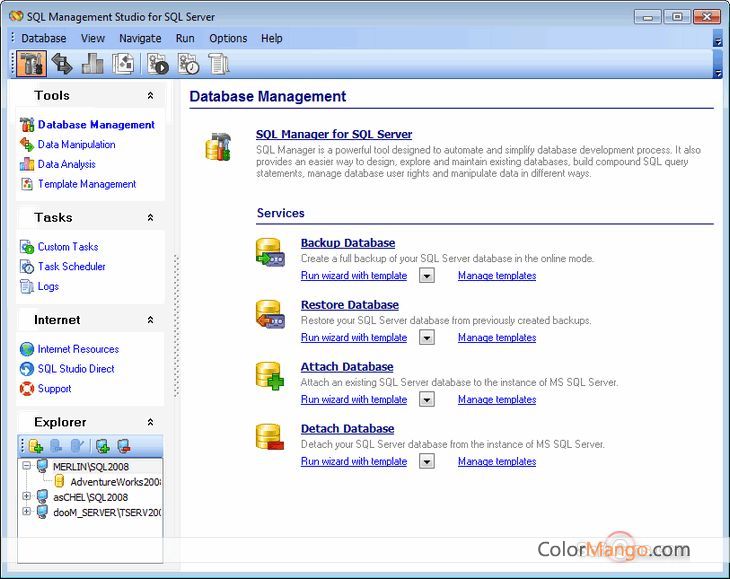Screen dimensions: 730x579
Task: Select the Data Analysis toolbar chart icon
Action: [x=93, y=64]
